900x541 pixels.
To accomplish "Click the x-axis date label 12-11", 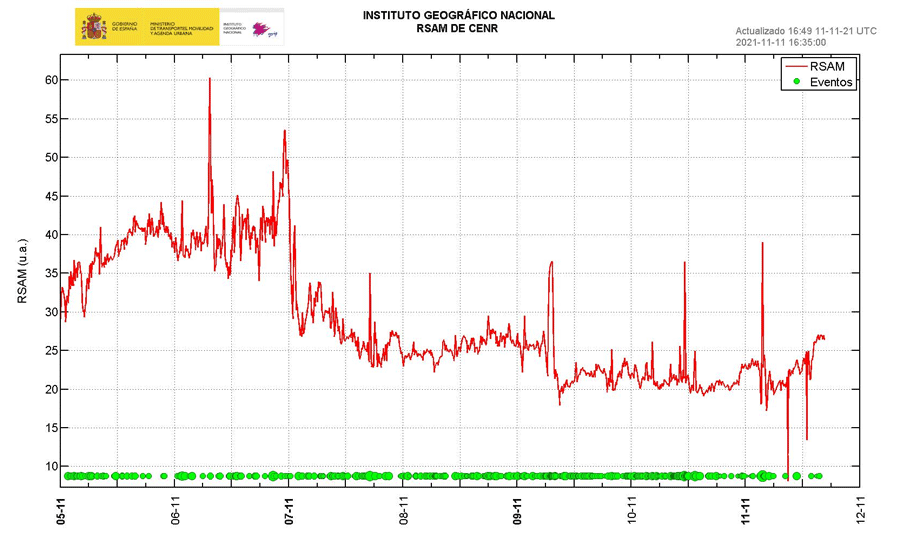I will [x=859, y=511].
